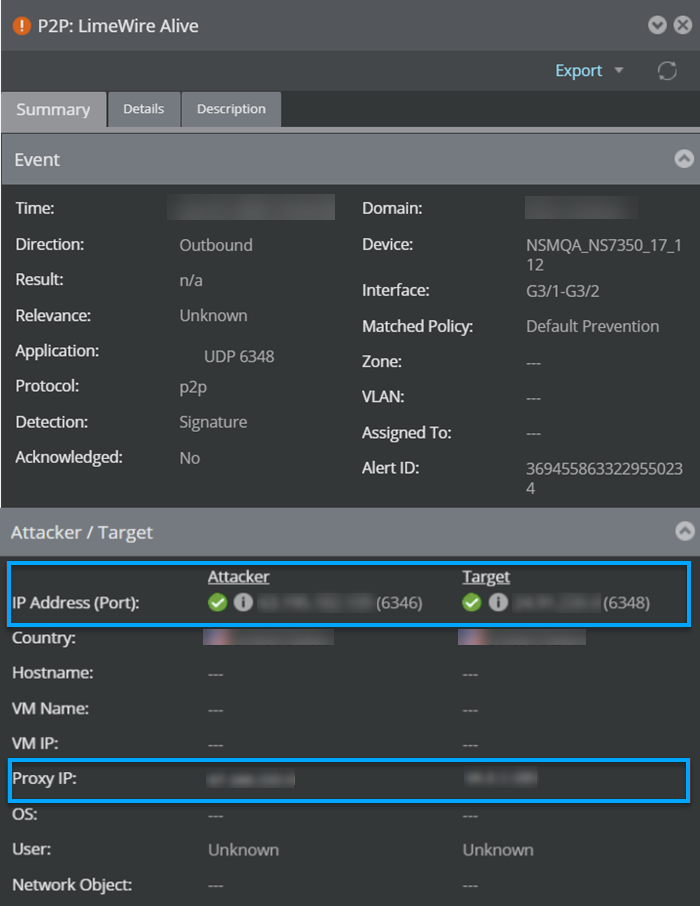Select the UDP 6348 application value
Screen dimensions: 700x906
239,357
